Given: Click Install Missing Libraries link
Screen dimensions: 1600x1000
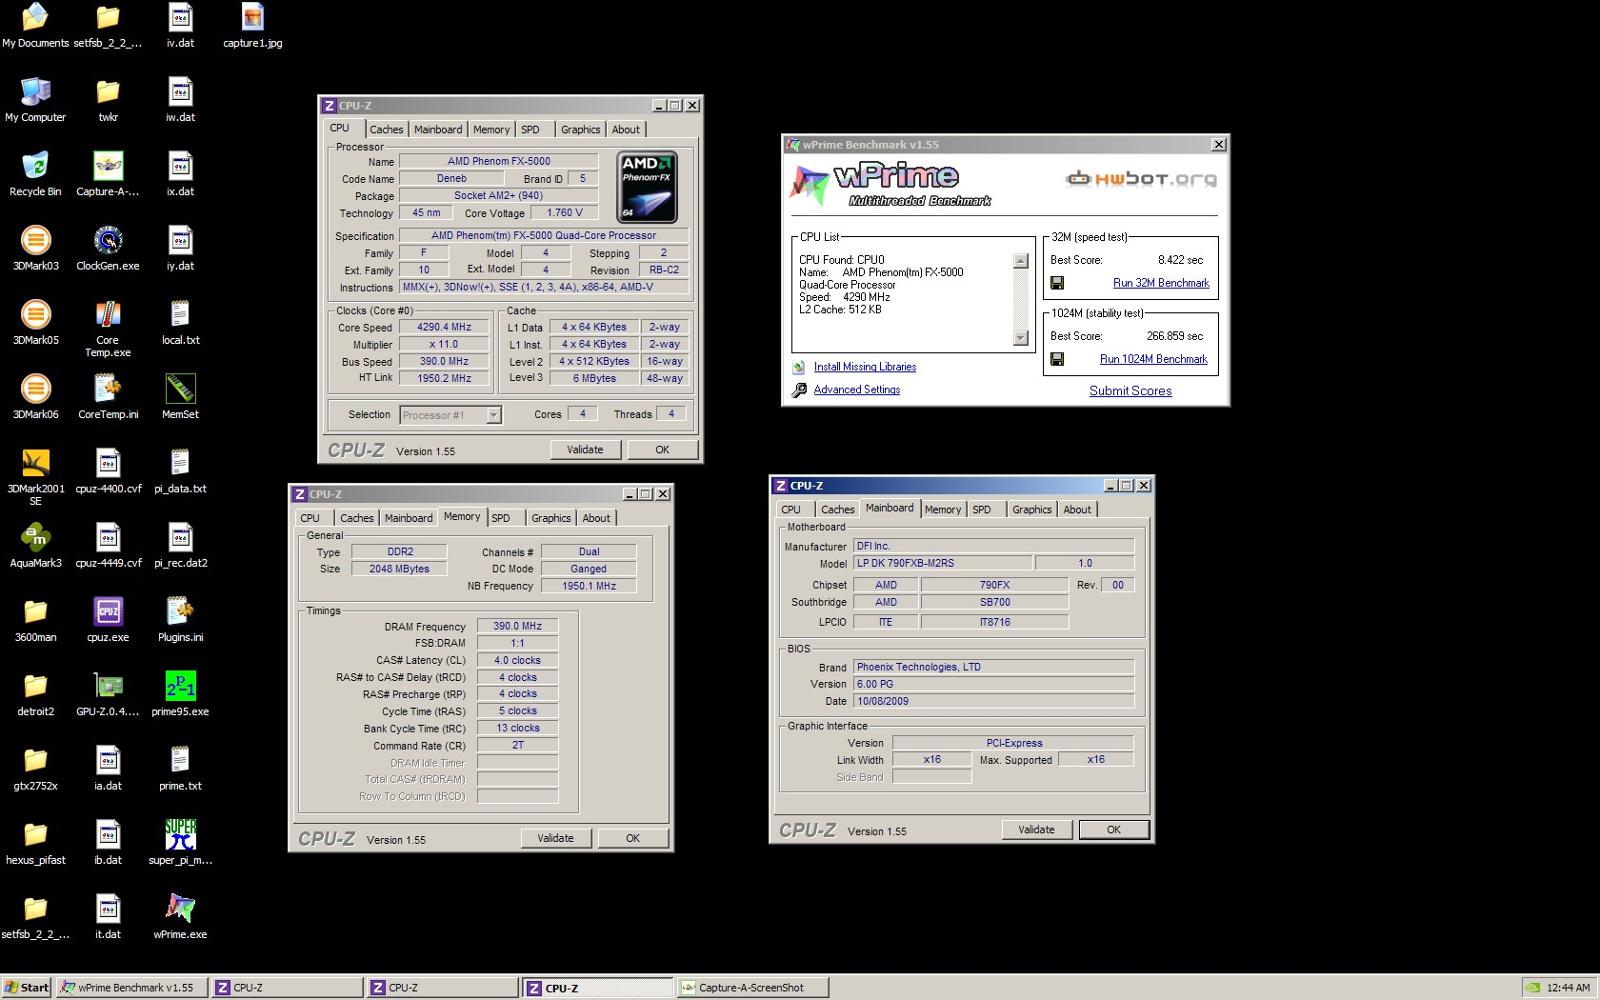Looking at the screenshot, I should pyautogui.click(x=865, y=367).
